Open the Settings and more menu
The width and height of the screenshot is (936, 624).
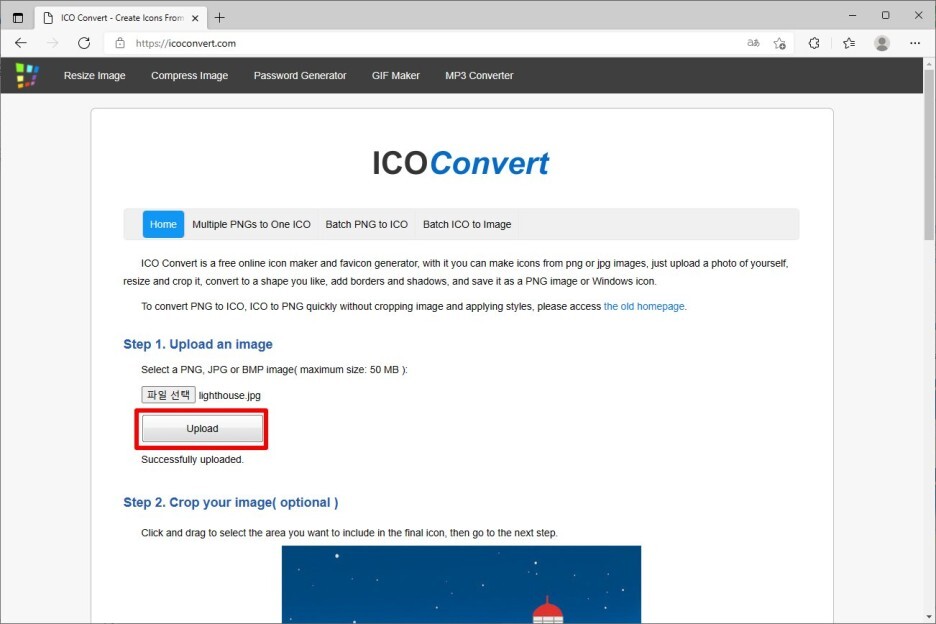[915, 43]
